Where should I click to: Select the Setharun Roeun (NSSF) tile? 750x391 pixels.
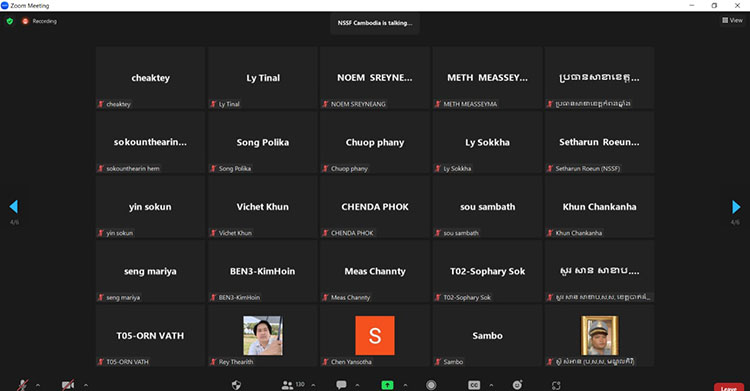(x=599, y=142)
